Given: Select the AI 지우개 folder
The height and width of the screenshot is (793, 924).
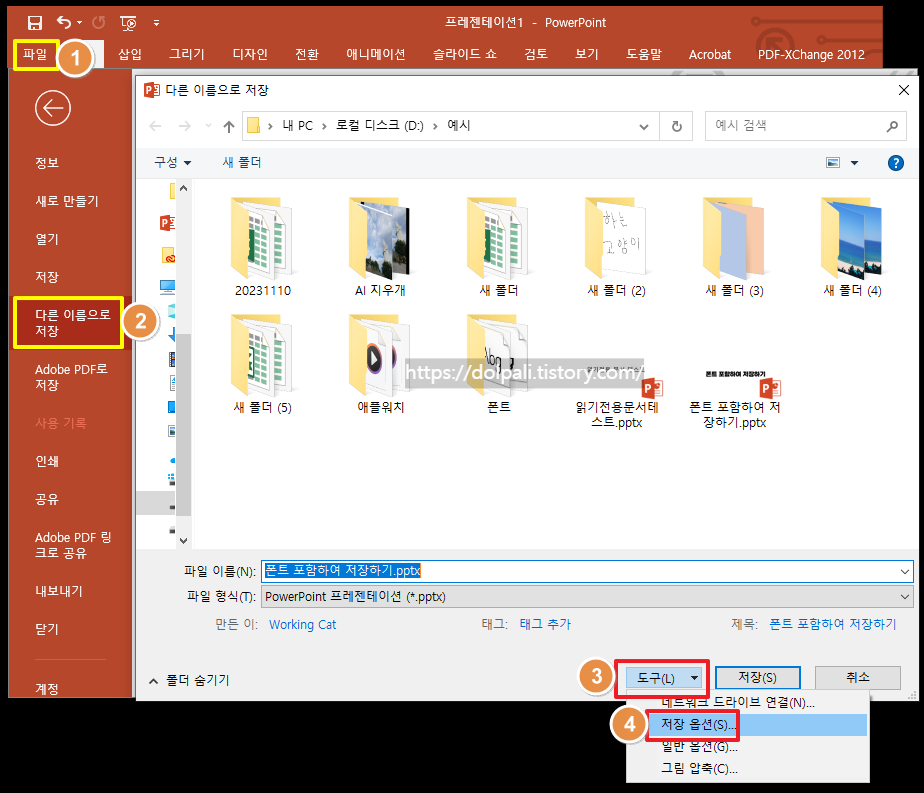Looking at the screenshot, I should 380,247.
